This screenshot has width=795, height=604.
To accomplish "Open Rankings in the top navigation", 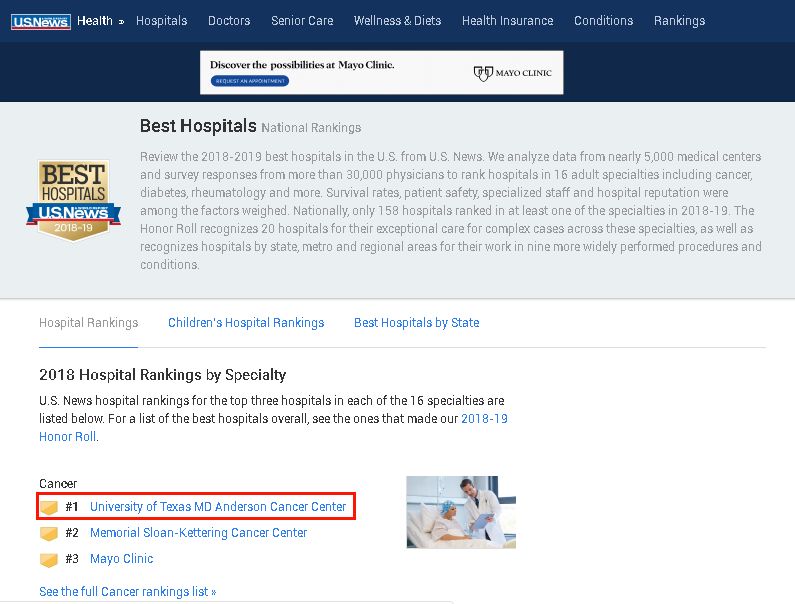I will click(679, 21).
